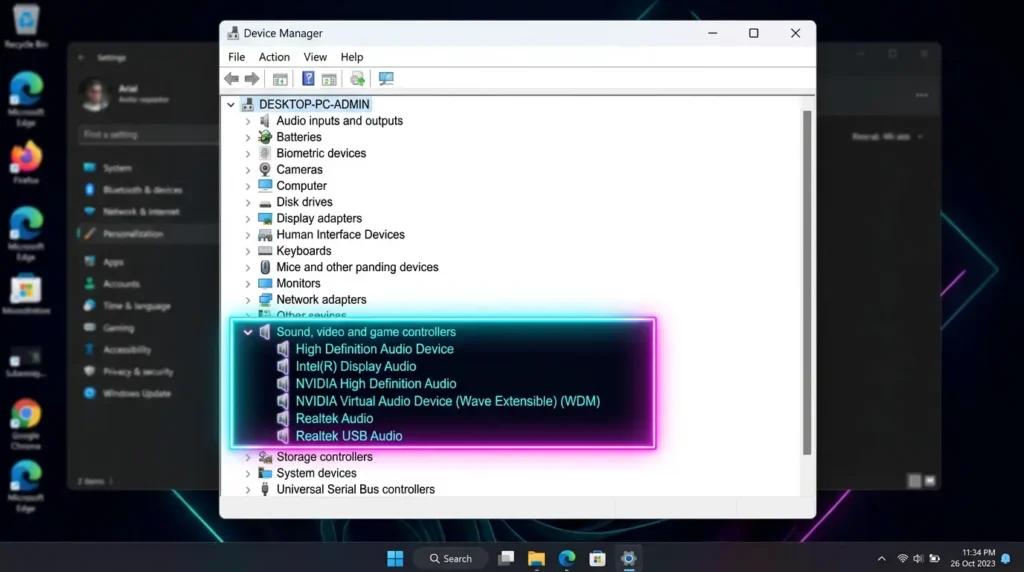The image size is (1024, 572).
Task: Click speaker icon beside Realtek Audio
Action: pos(282,419)
